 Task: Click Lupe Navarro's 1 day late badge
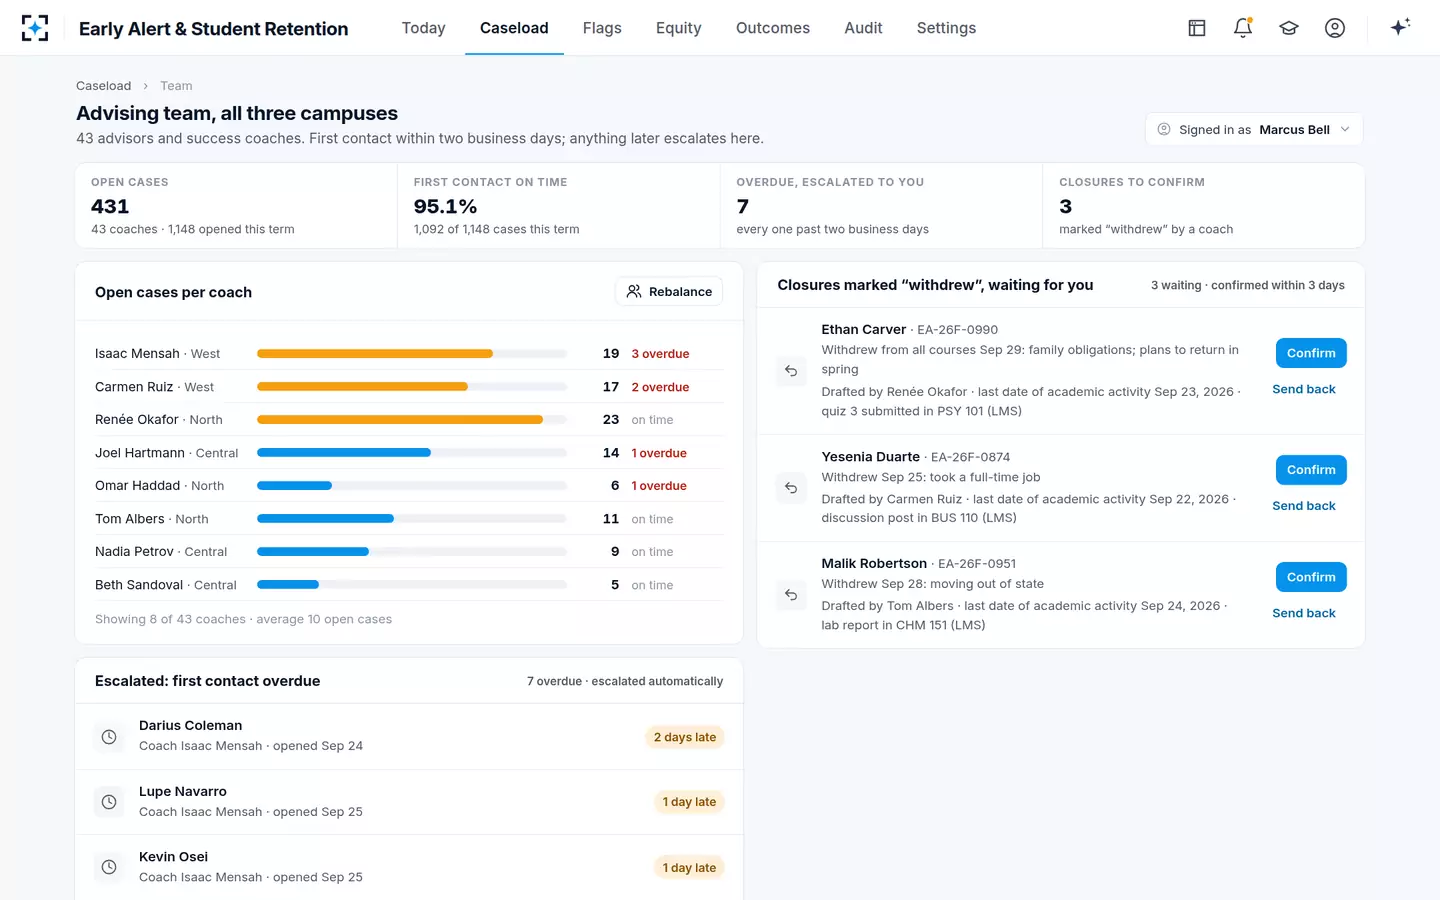(x=689, y=802)
